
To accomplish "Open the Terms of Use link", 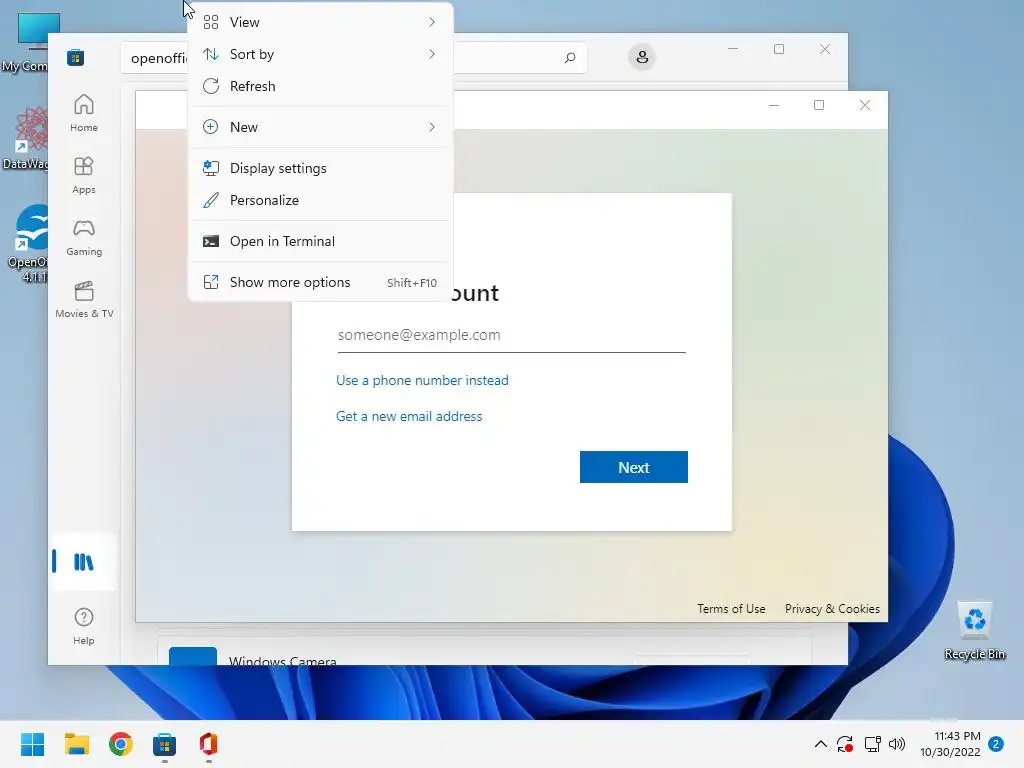I will tap(731, 609).
